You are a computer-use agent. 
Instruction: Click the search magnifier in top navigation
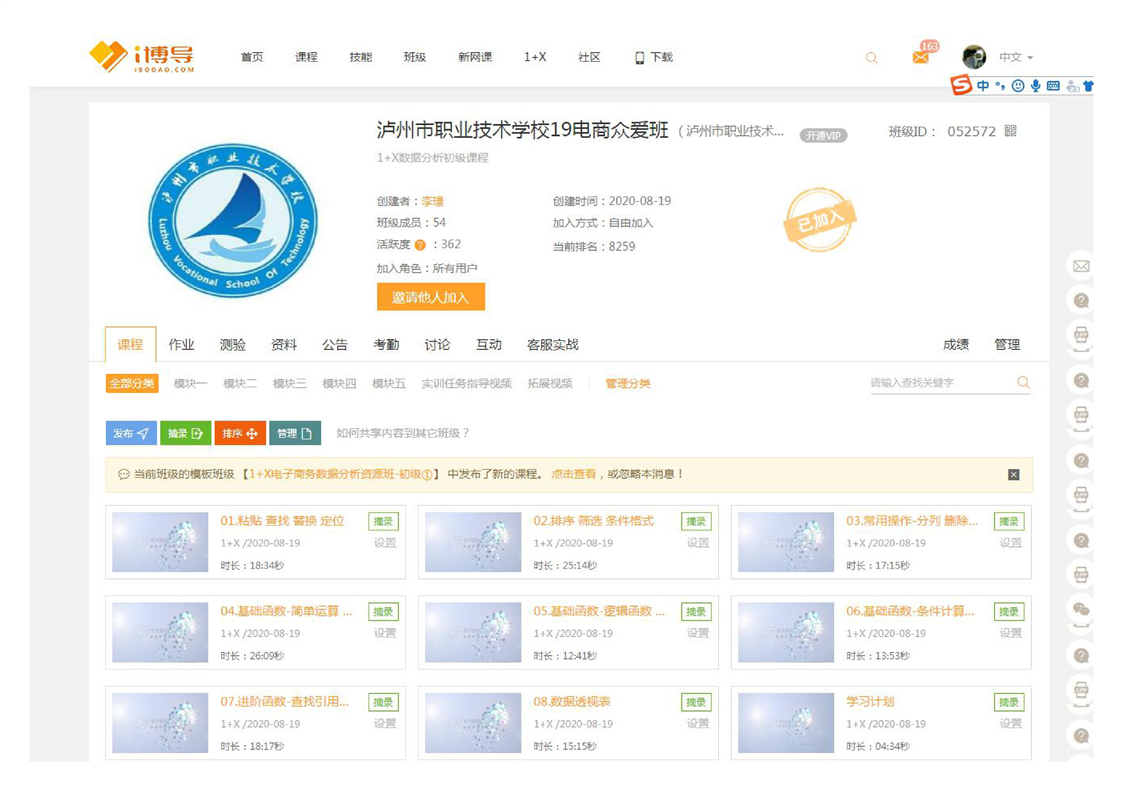[x=871, y=58]
